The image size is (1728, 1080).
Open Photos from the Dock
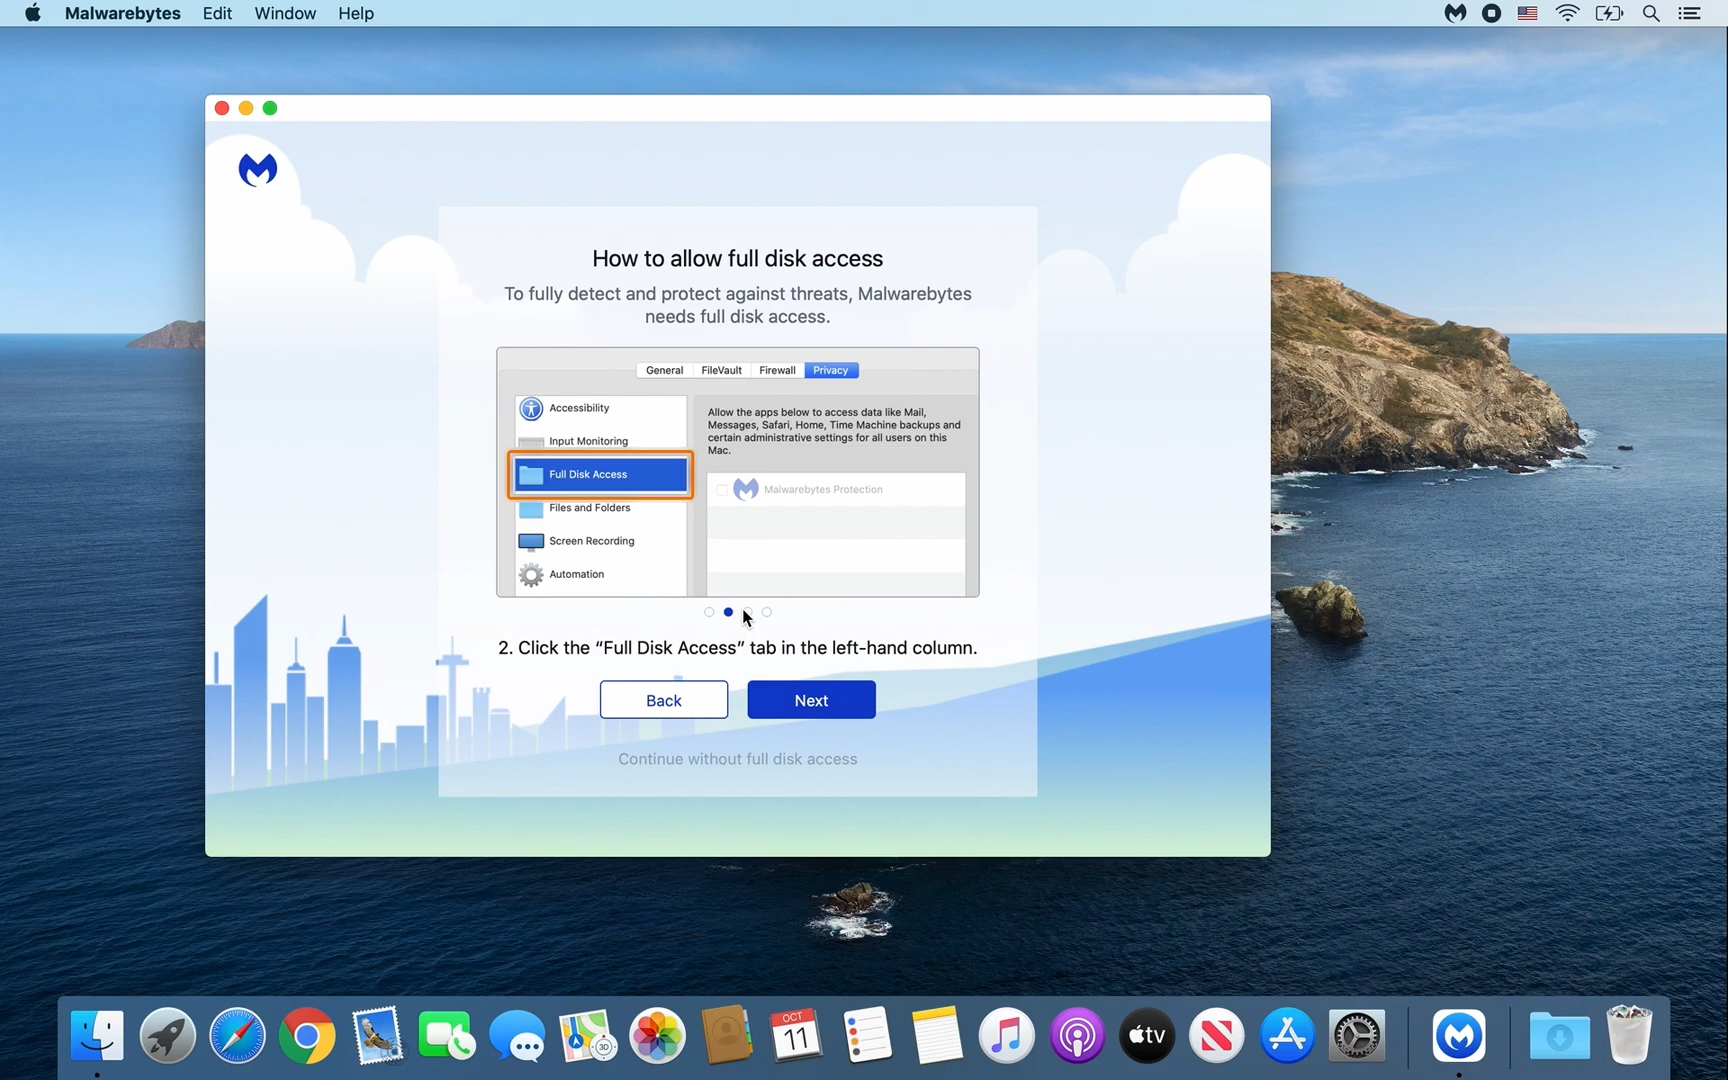coord(657,1035)
